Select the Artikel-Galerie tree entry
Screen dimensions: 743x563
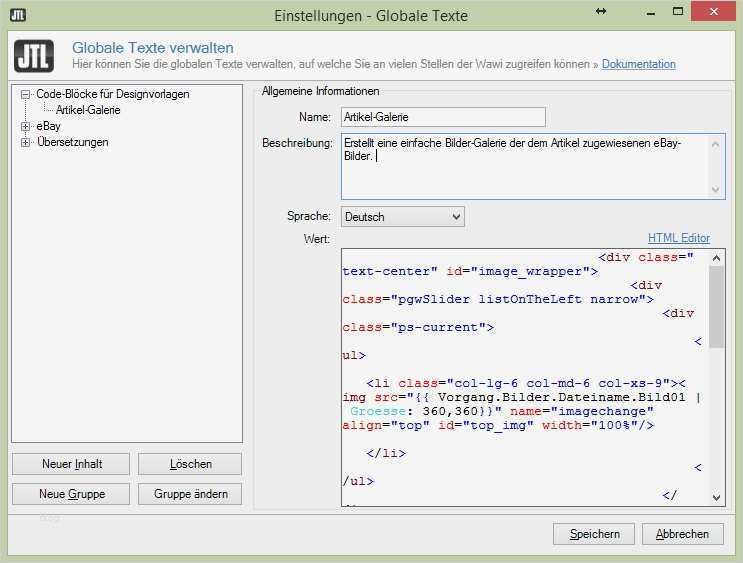click(x=88, y=110)
